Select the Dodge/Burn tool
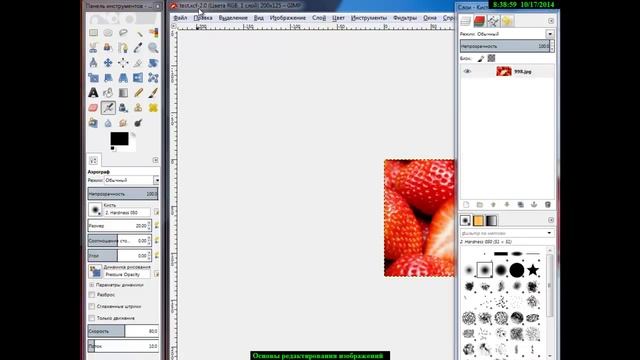 138,122
